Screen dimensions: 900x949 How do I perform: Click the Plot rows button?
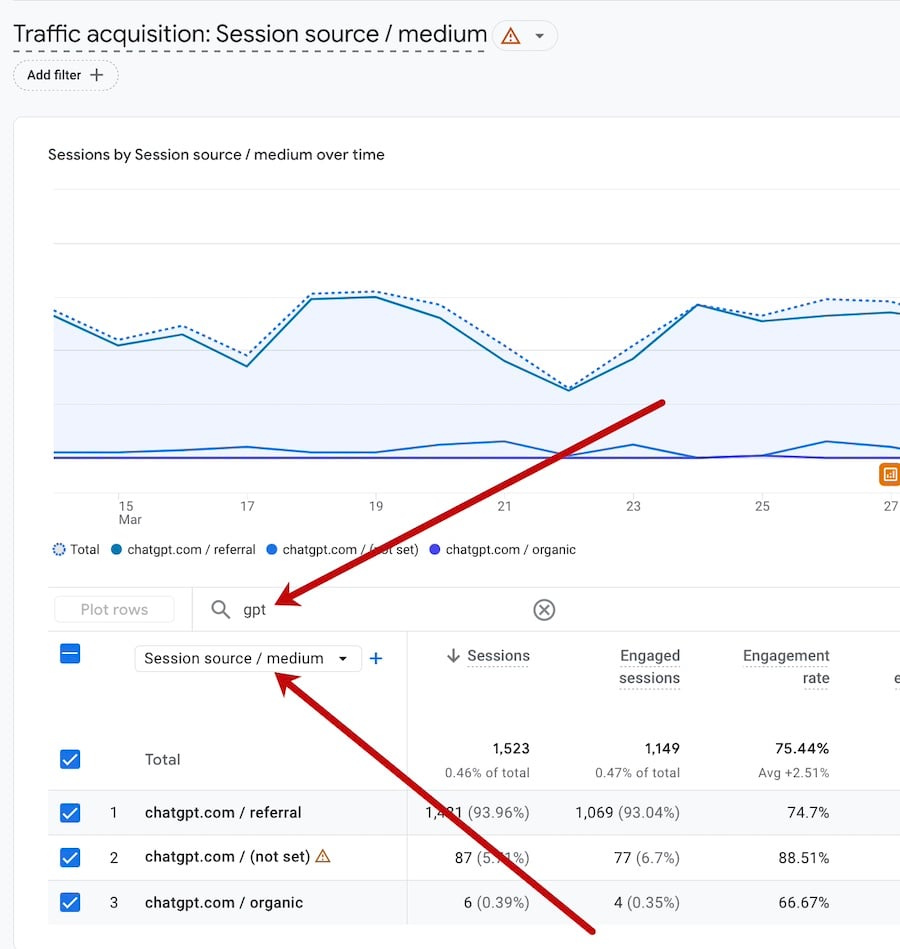tap(114, 609)
